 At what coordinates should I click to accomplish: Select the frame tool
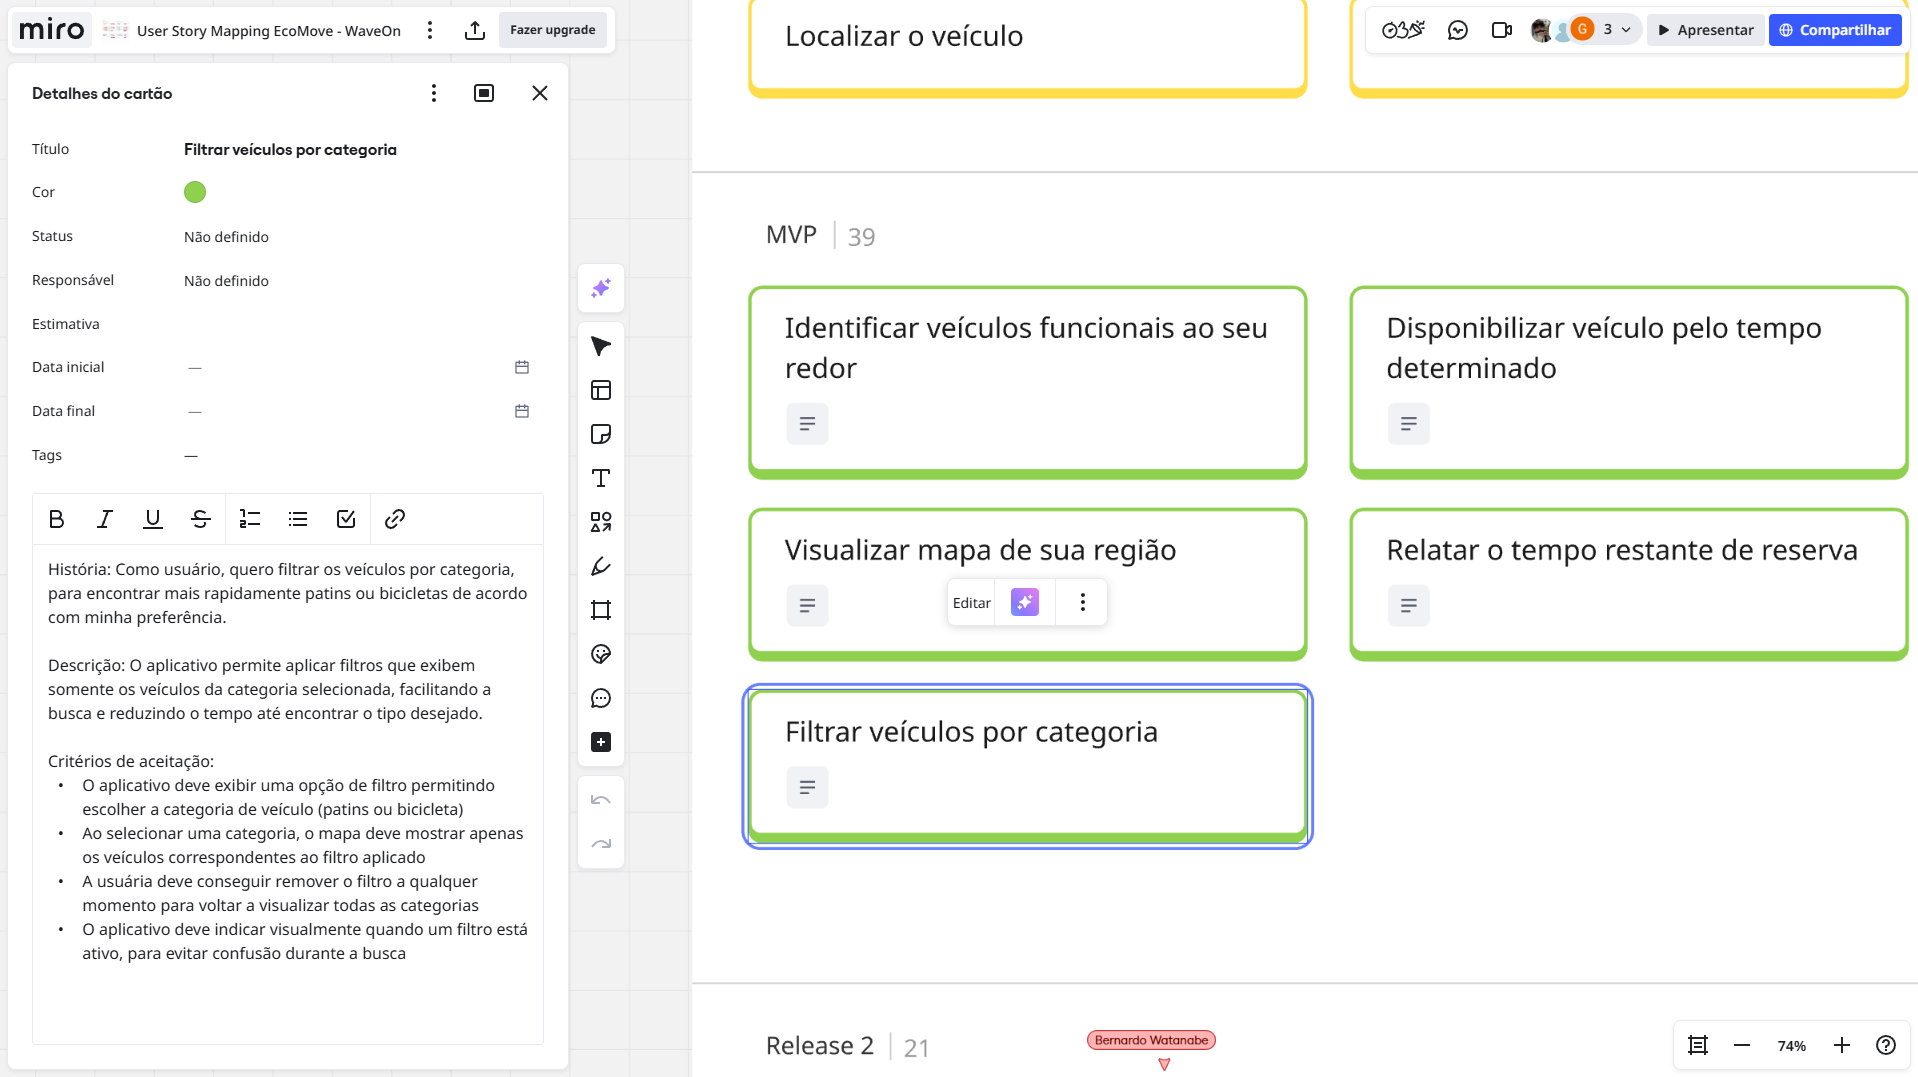(601, 610)
